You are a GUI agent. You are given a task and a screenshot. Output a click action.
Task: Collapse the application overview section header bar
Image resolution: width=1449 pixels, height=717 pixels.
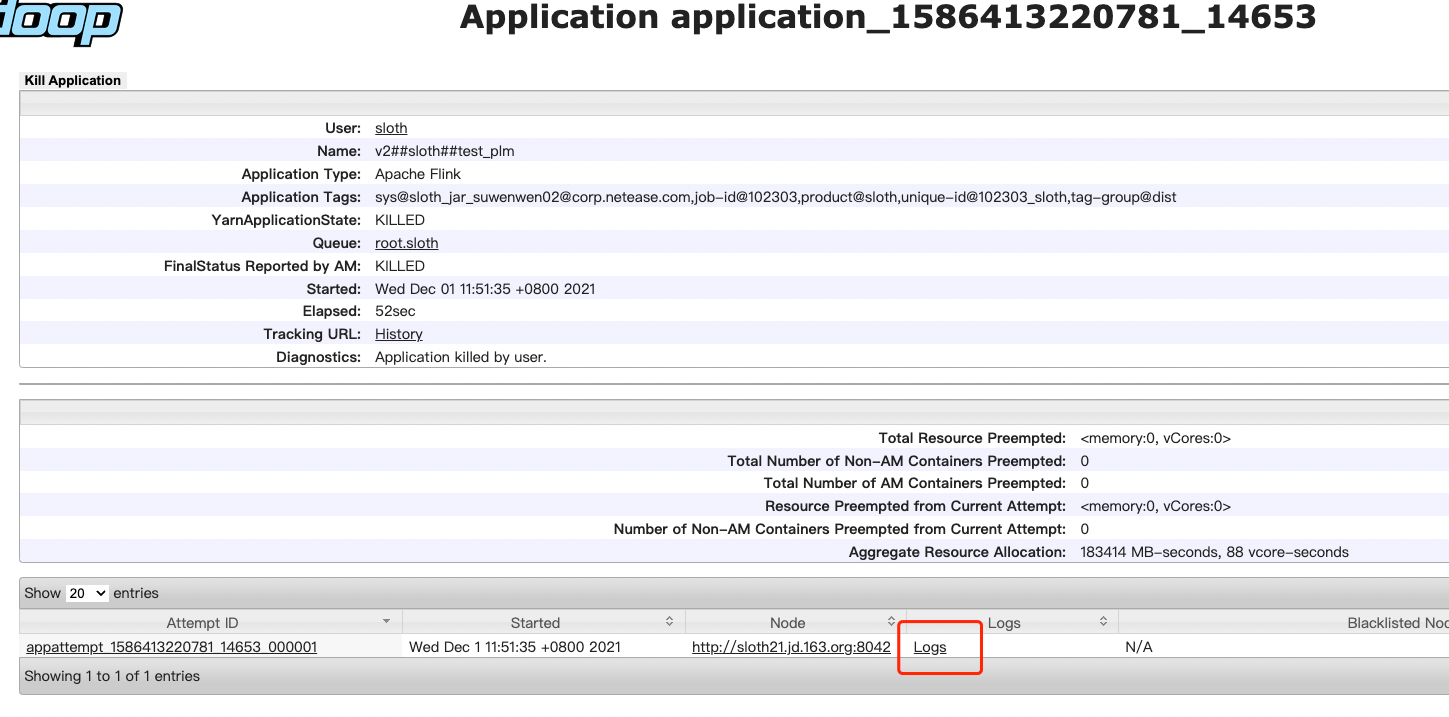tap(734, 103)
